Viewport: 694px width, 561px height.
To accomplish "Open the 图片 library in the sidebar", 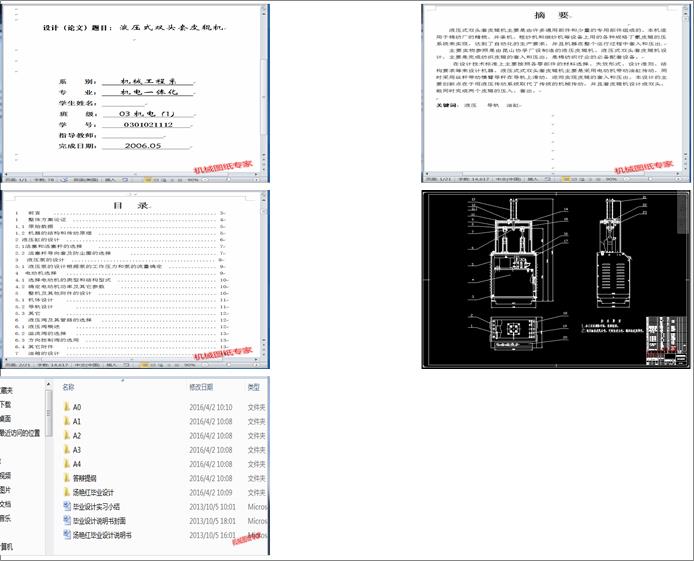I will pos(5,490).
